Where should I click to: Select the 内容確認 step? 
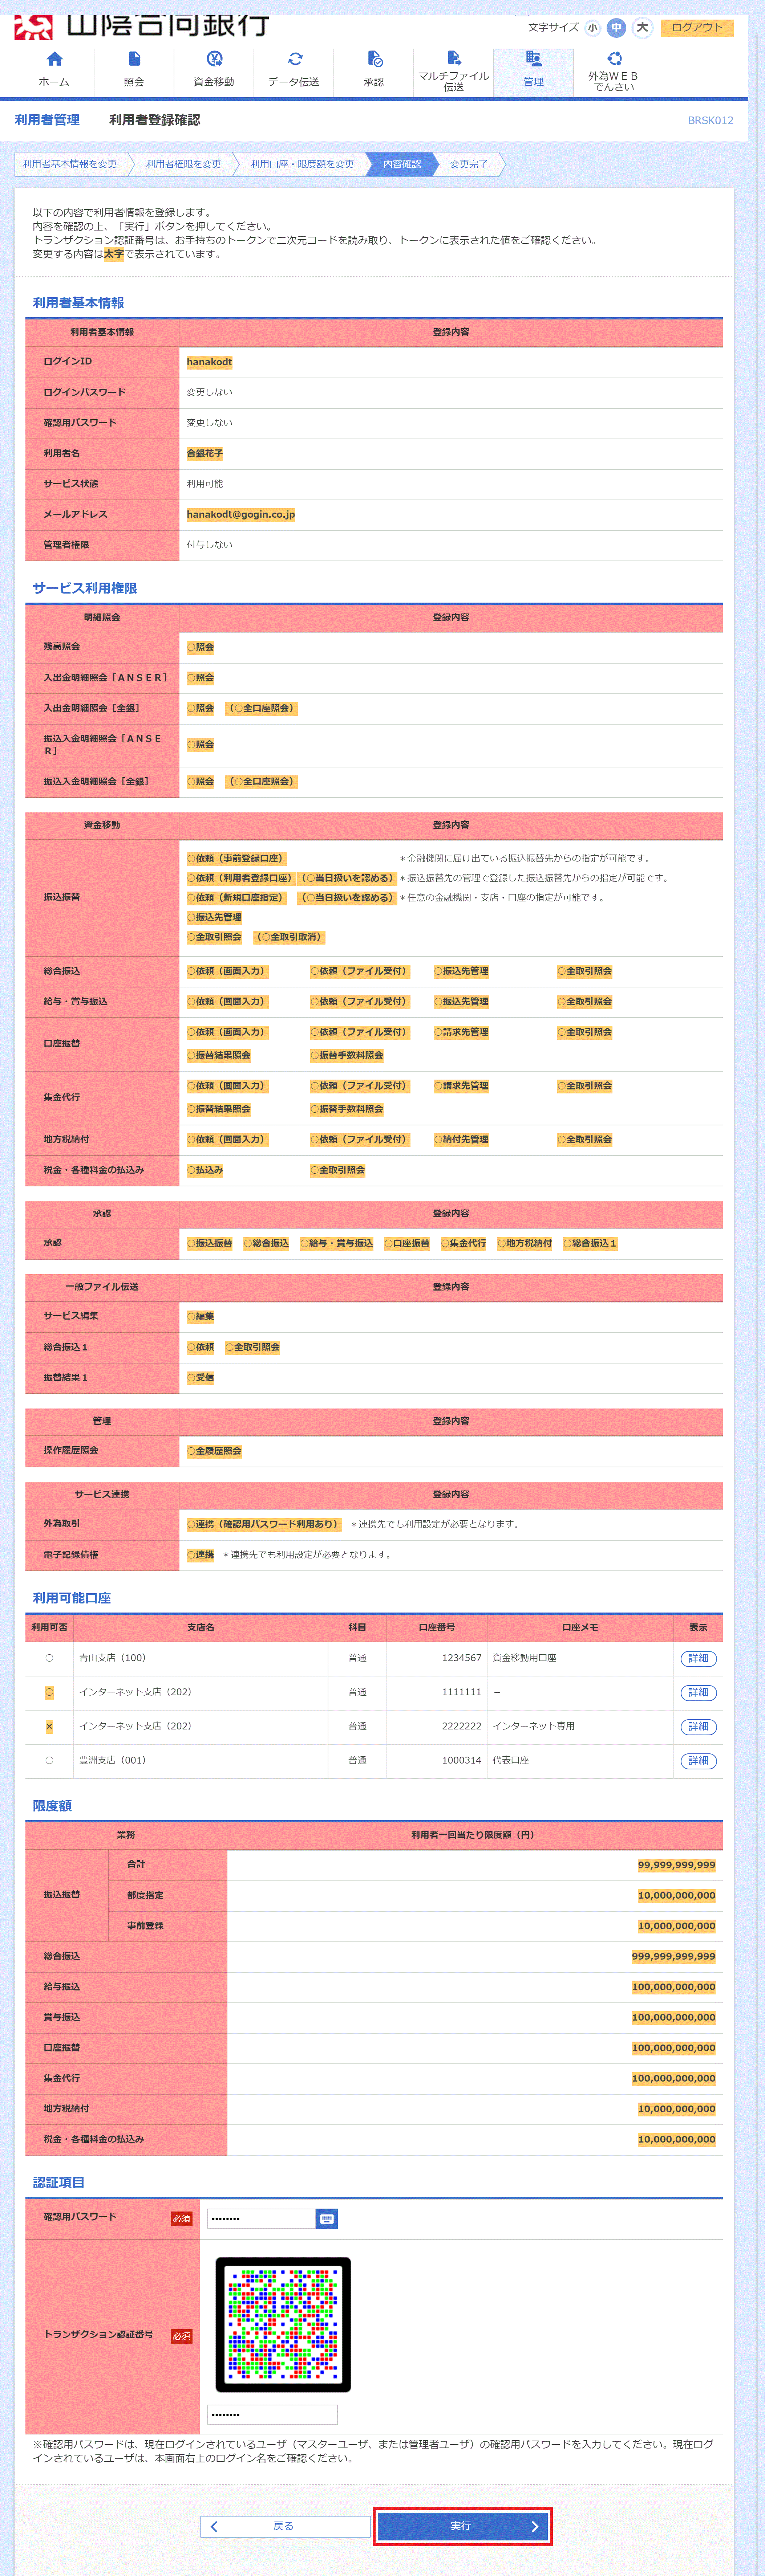point(402,164)
